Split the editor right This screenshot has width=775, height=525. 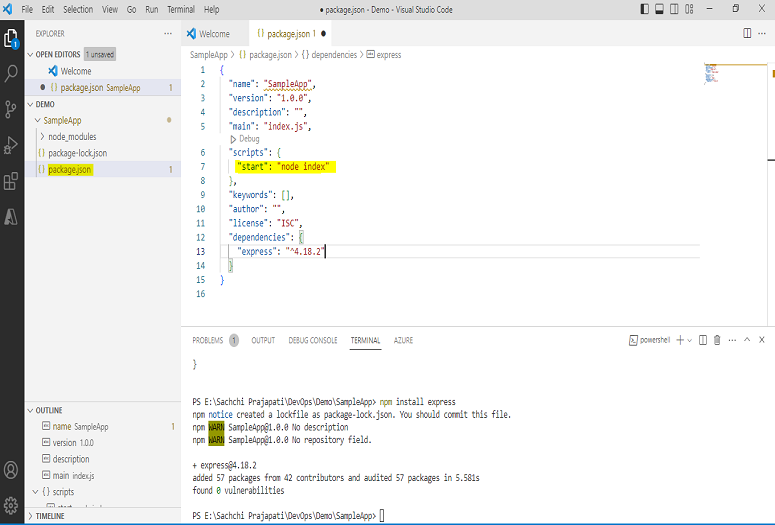747,33
